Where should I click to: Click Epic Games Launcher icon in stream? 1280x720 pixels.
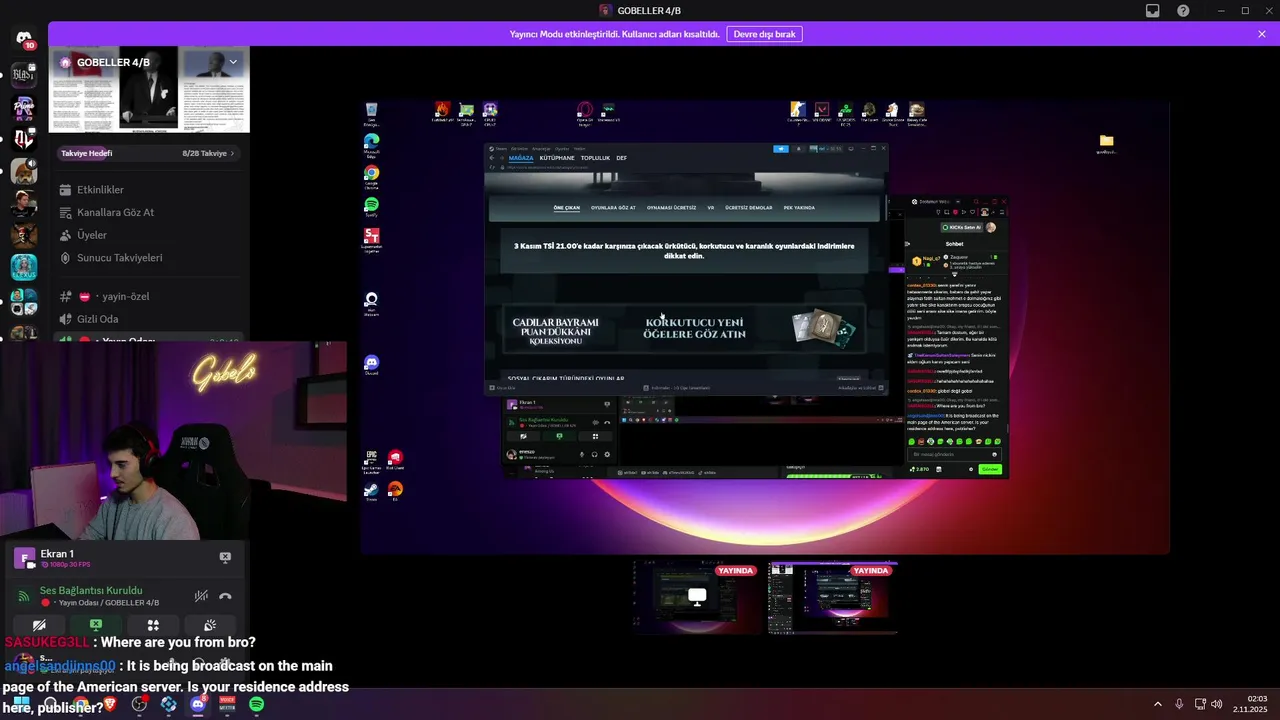(x=371, y=459)
